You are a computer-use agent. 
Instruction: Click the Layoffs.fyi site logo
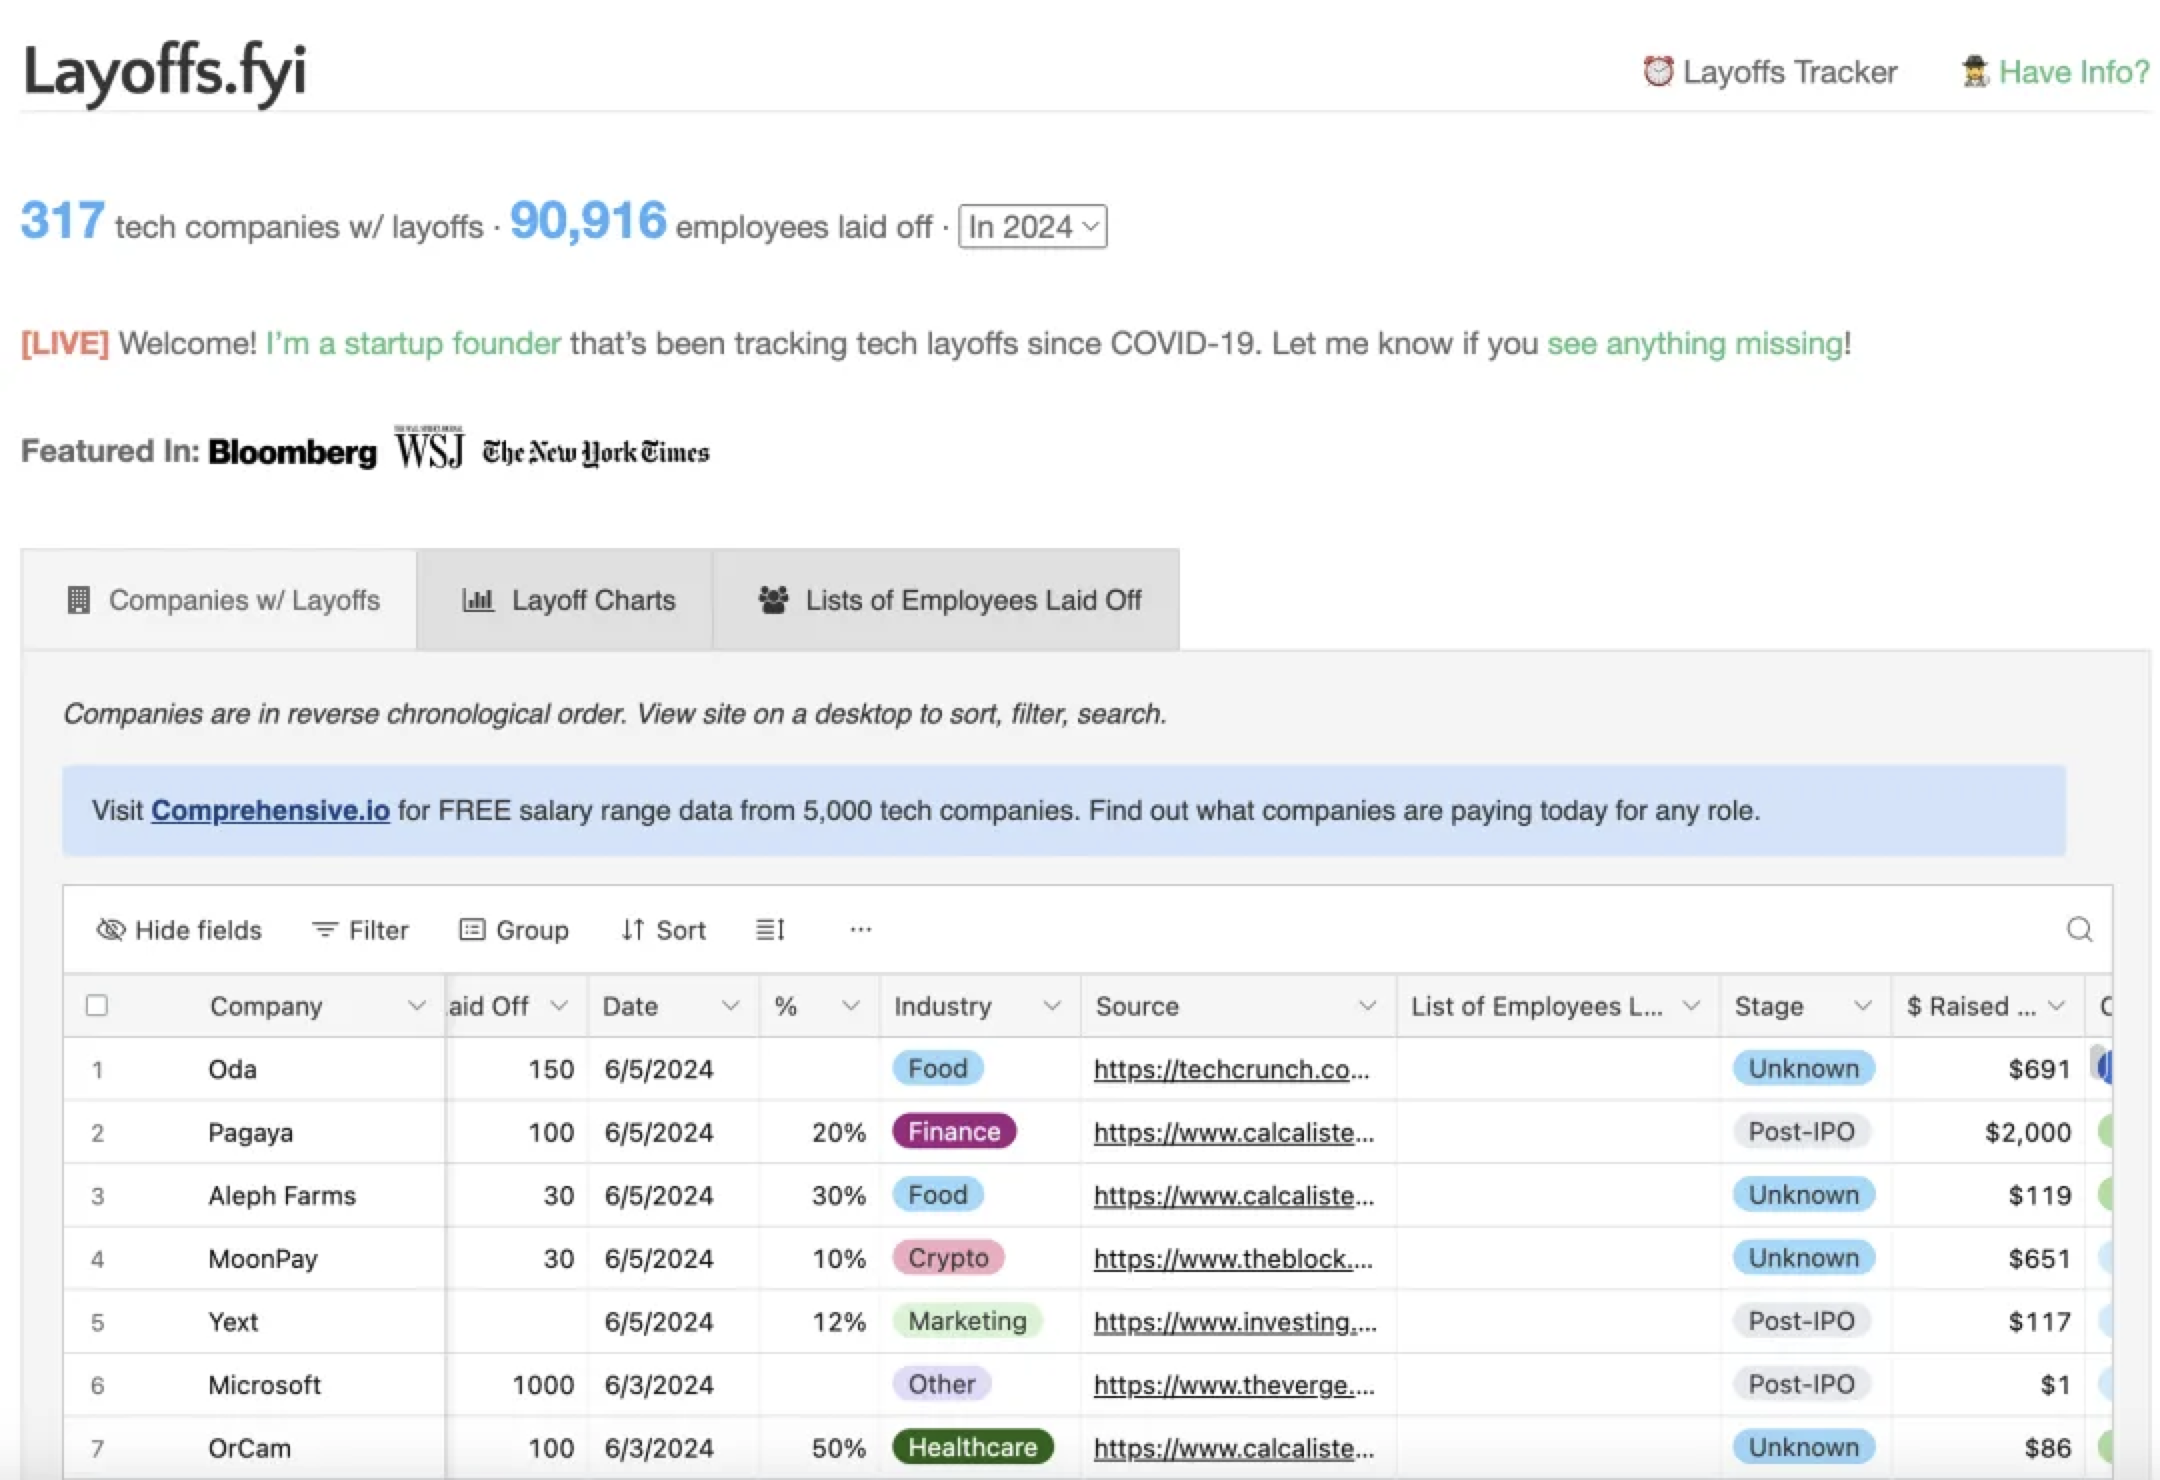pyautogui.click(x=164, y=72)
